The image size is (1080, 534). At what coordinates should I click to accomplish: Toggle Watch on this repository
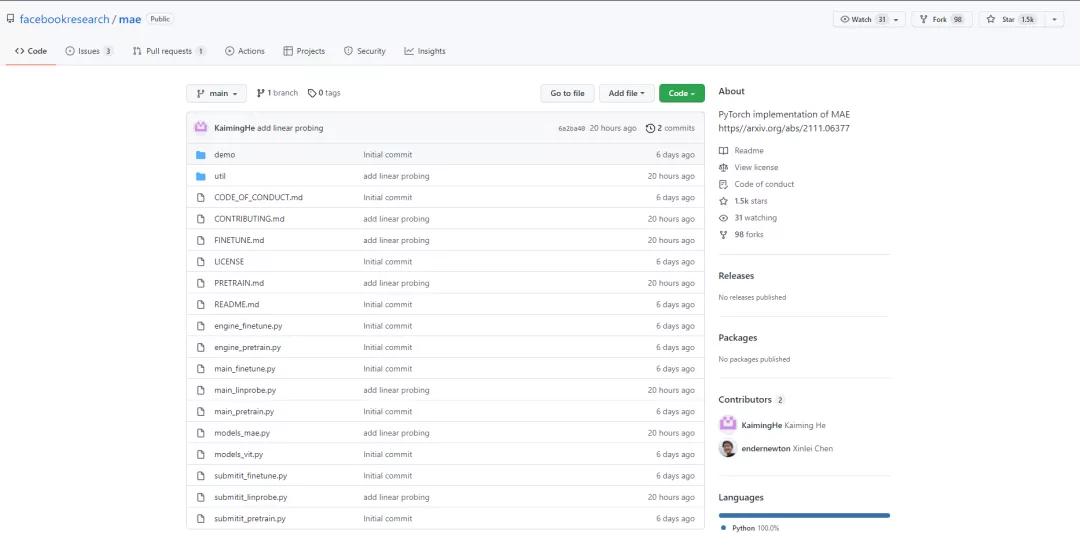pyautogui.click(x=861, y=19)
